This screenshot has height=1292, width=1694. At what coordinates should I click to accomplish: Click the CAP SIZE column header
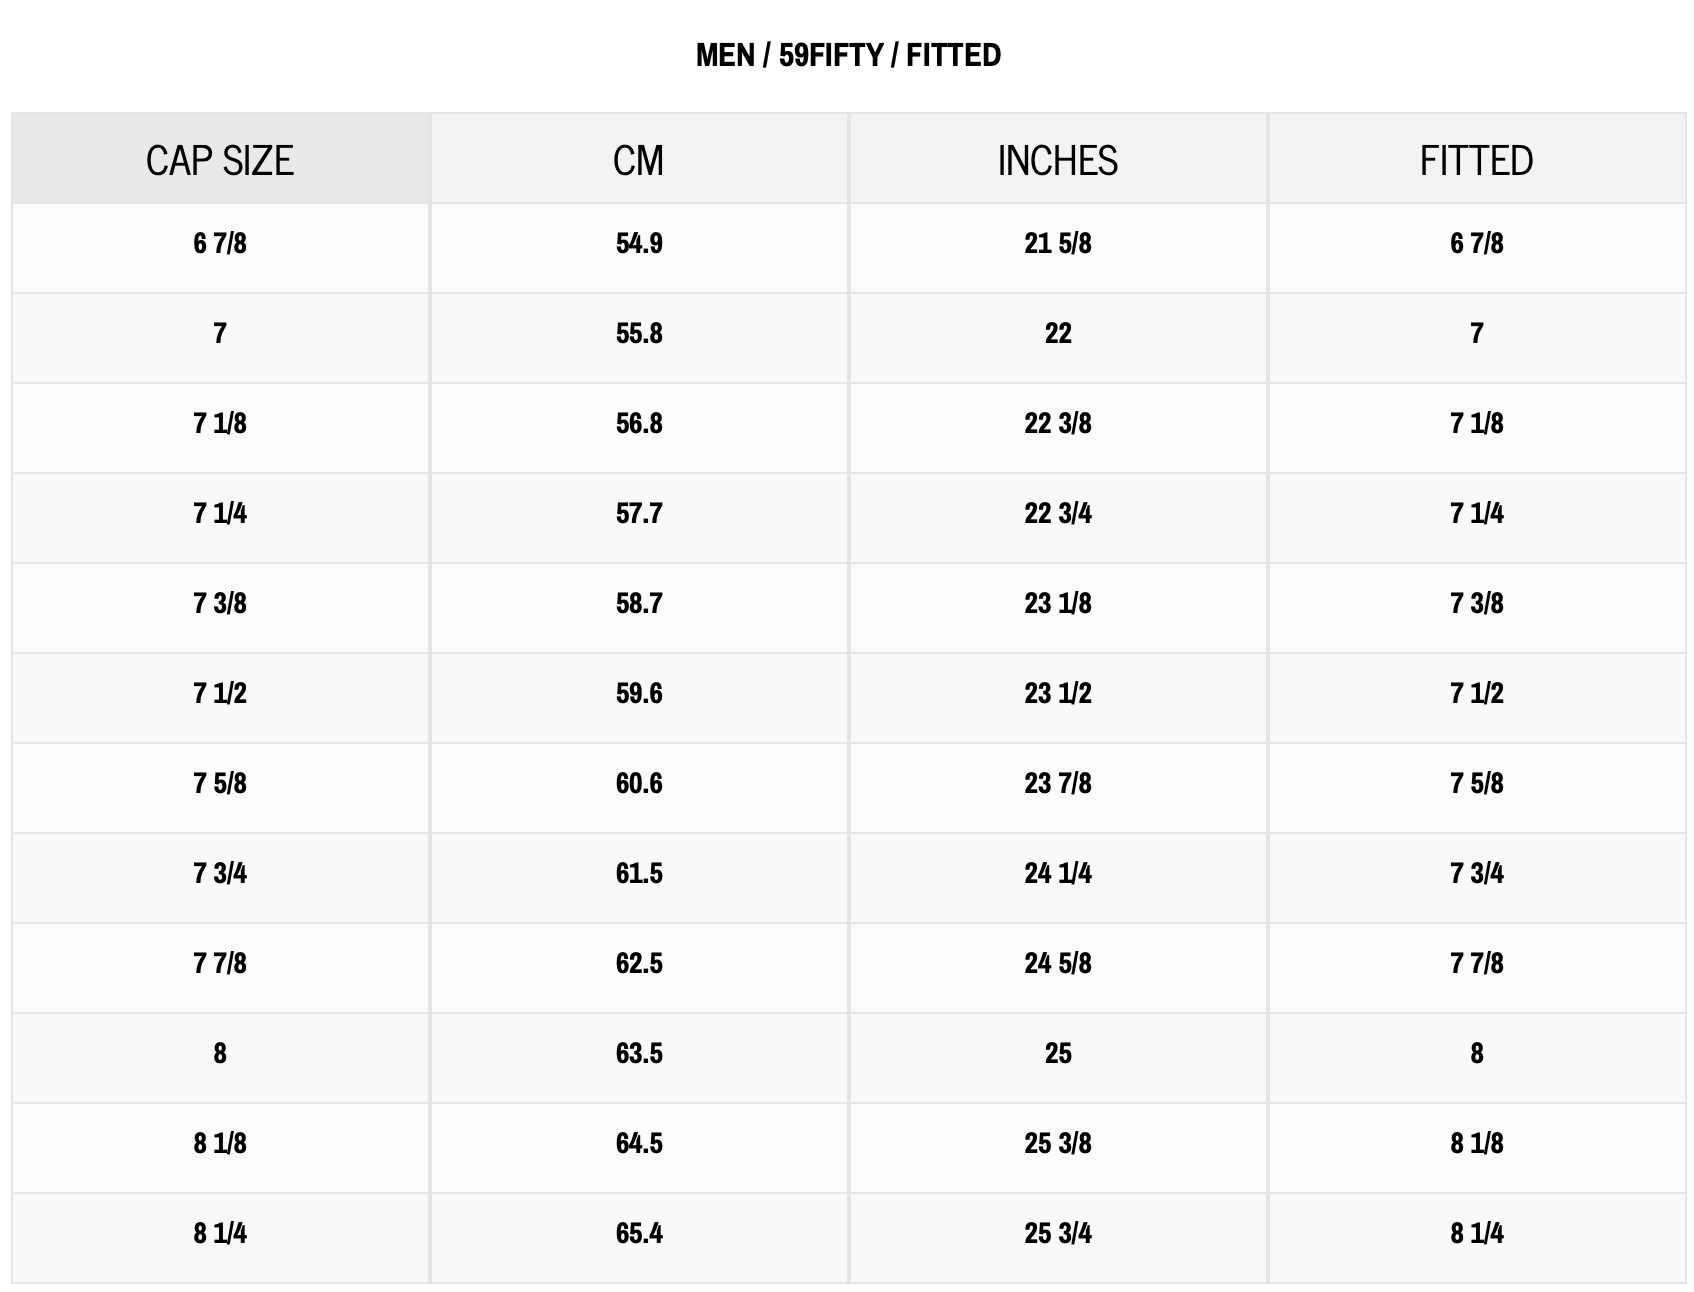point(220,159)
